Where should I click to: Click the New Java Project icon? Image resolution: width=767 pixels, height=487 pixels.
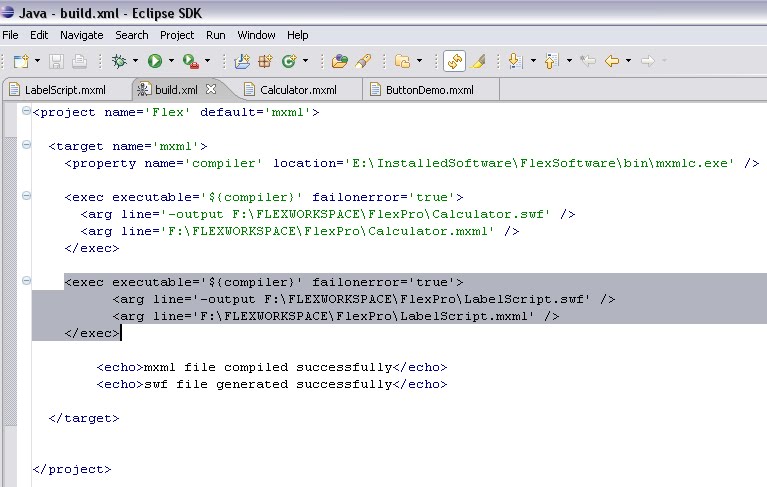click(x=242, y=61)
